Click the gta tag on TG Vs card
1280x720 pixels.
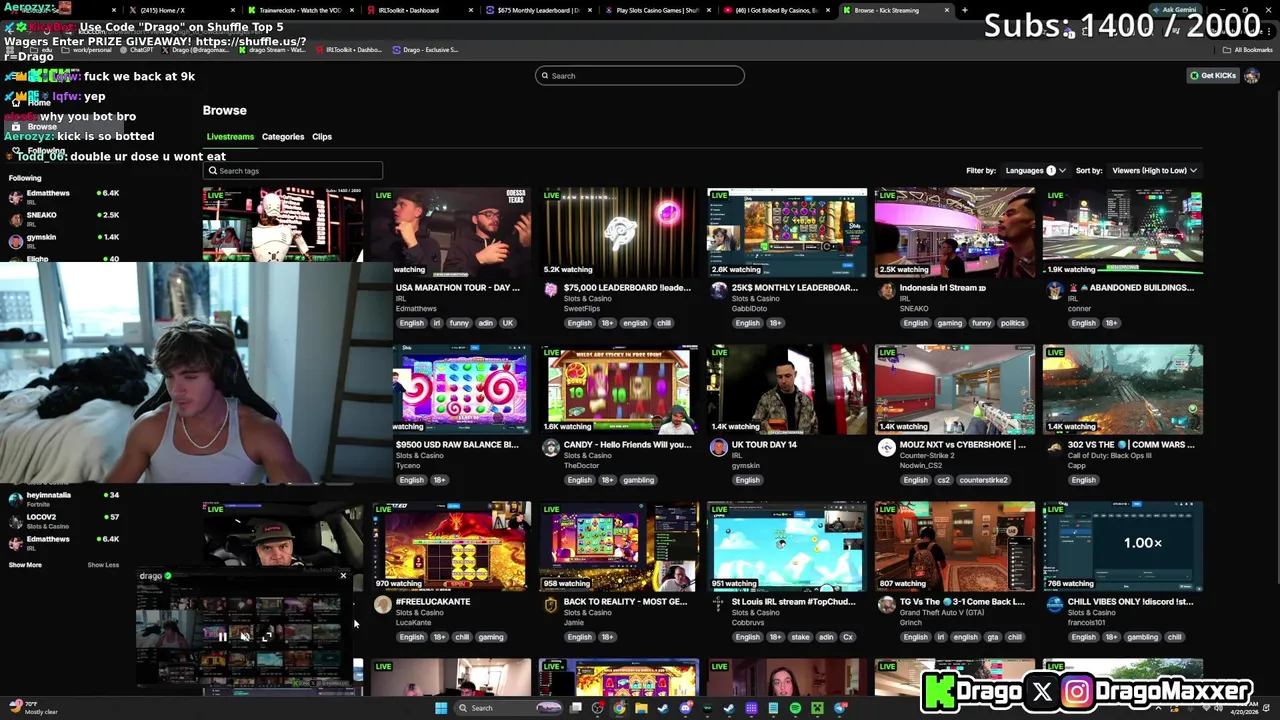993,637
